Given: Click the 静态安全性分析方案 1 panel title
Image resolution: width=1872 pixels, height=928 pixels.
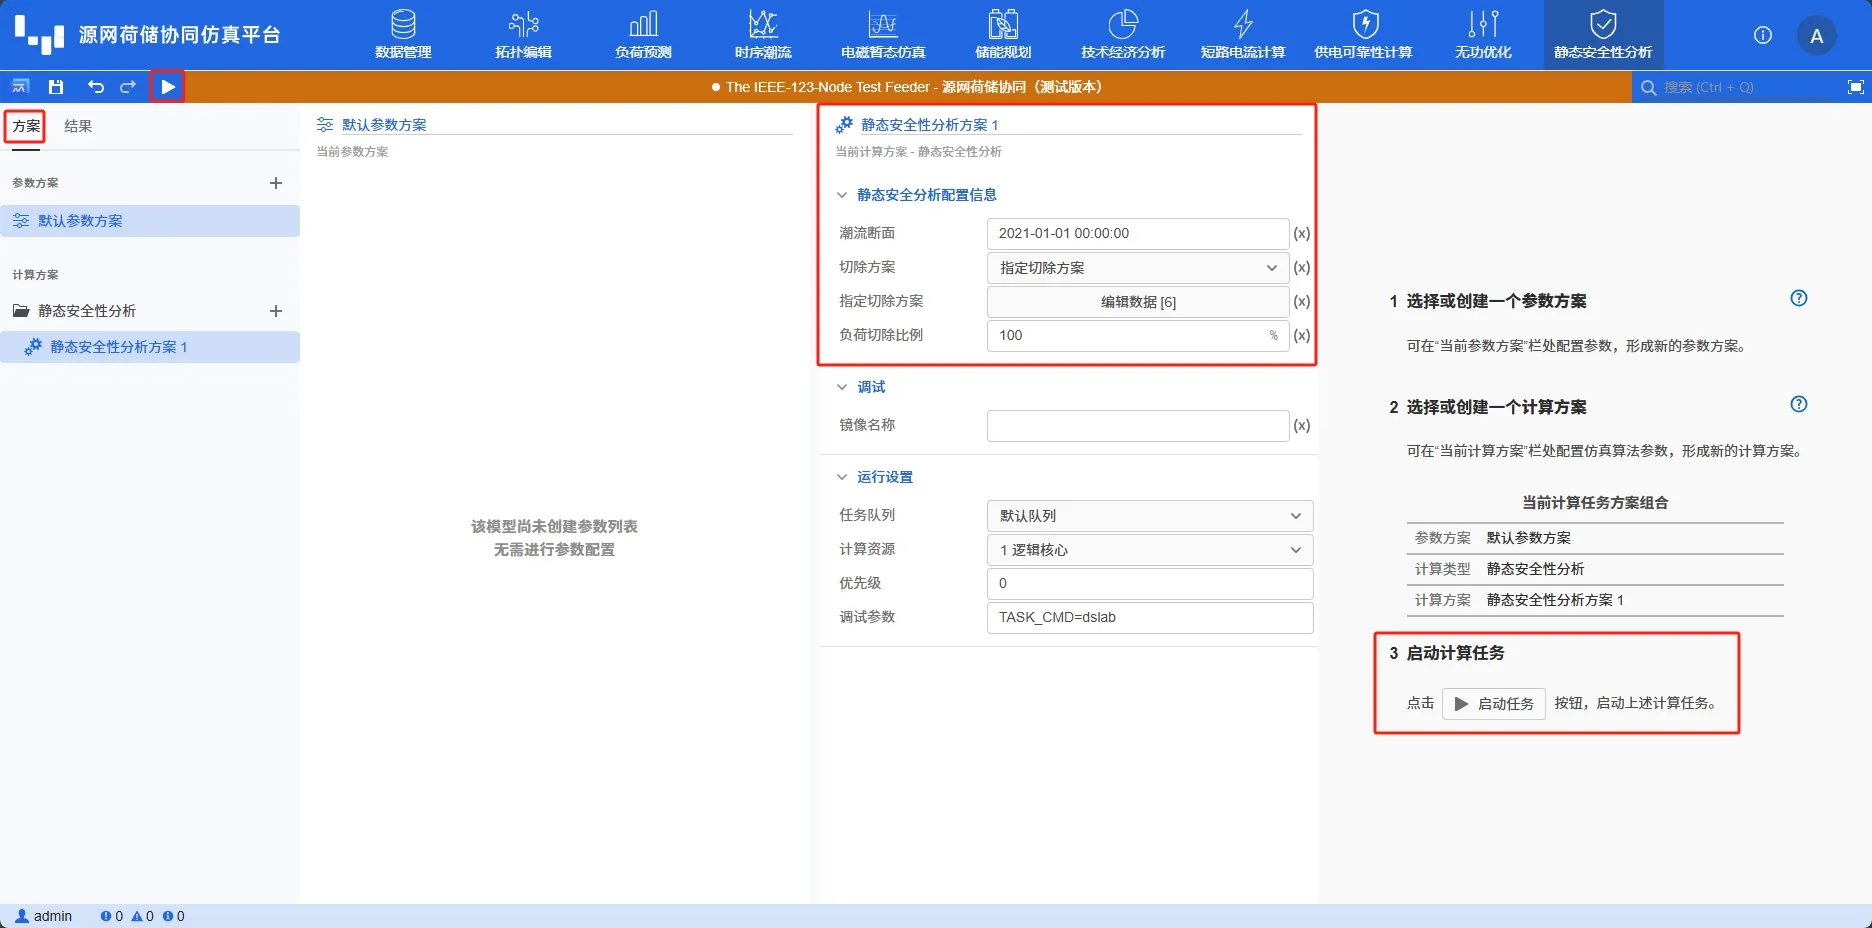Looking at the screenshot, I should 929,125.
